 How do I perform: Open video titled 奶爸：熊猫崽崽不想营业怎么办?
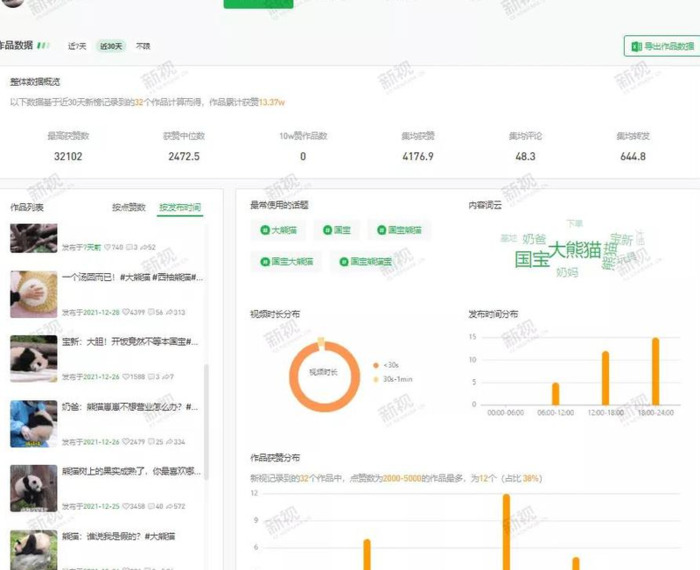point(130,407)
